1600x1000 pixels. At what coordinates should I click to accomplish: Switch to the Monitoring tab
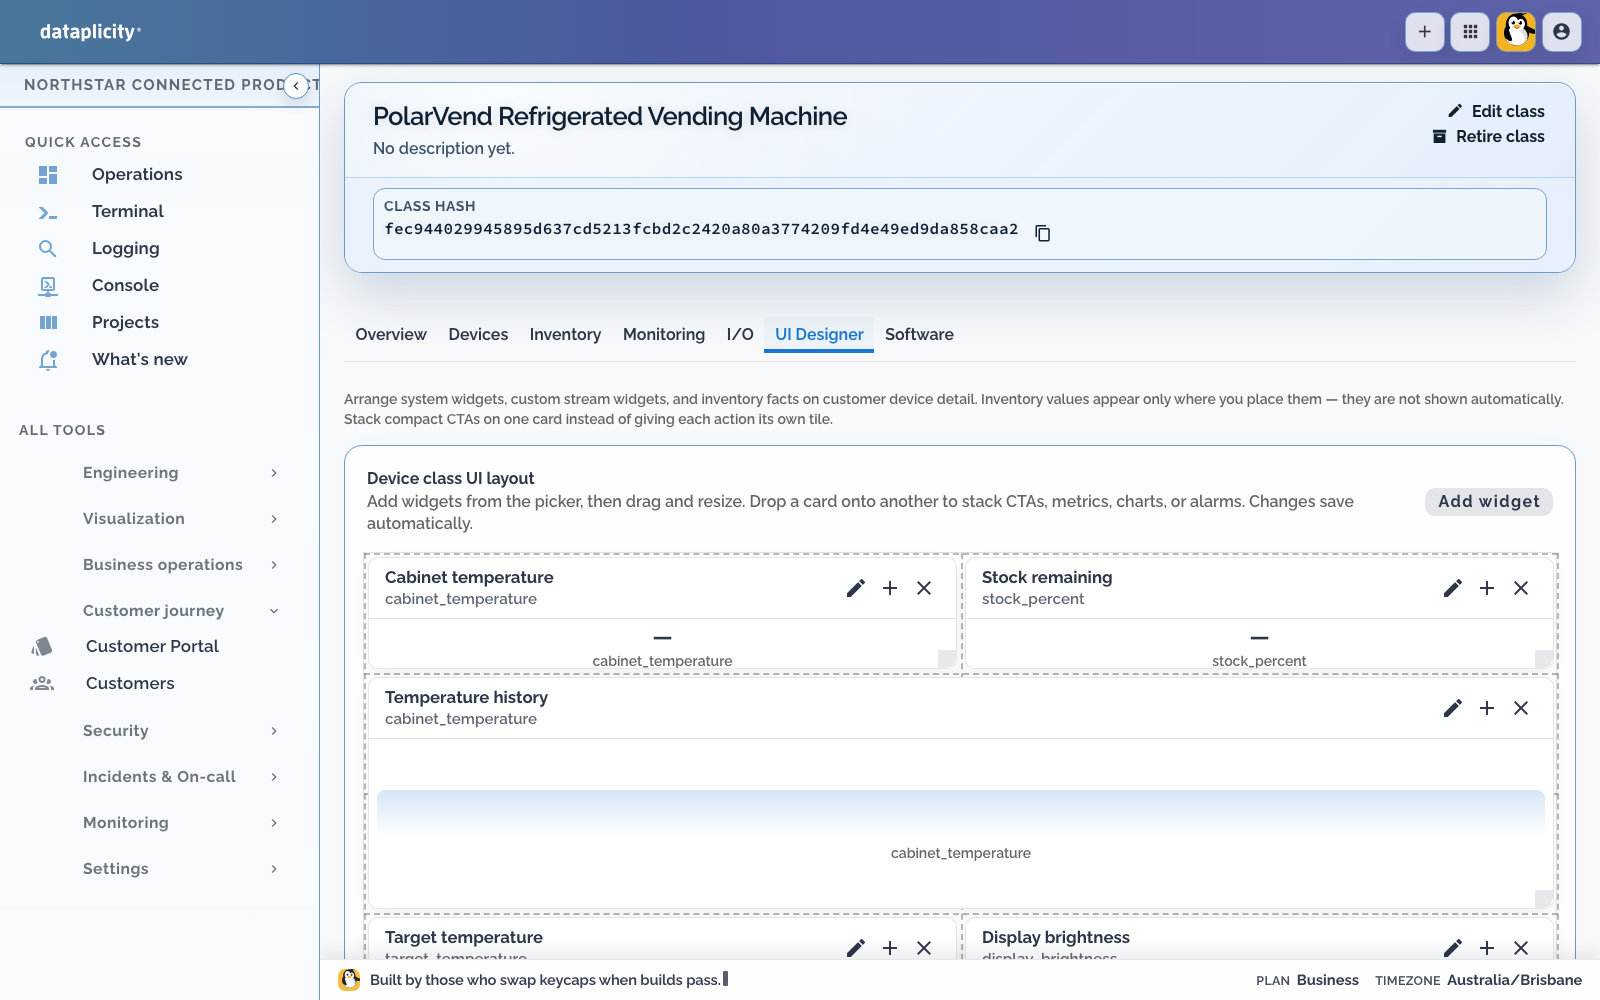(x=664, y=334)
